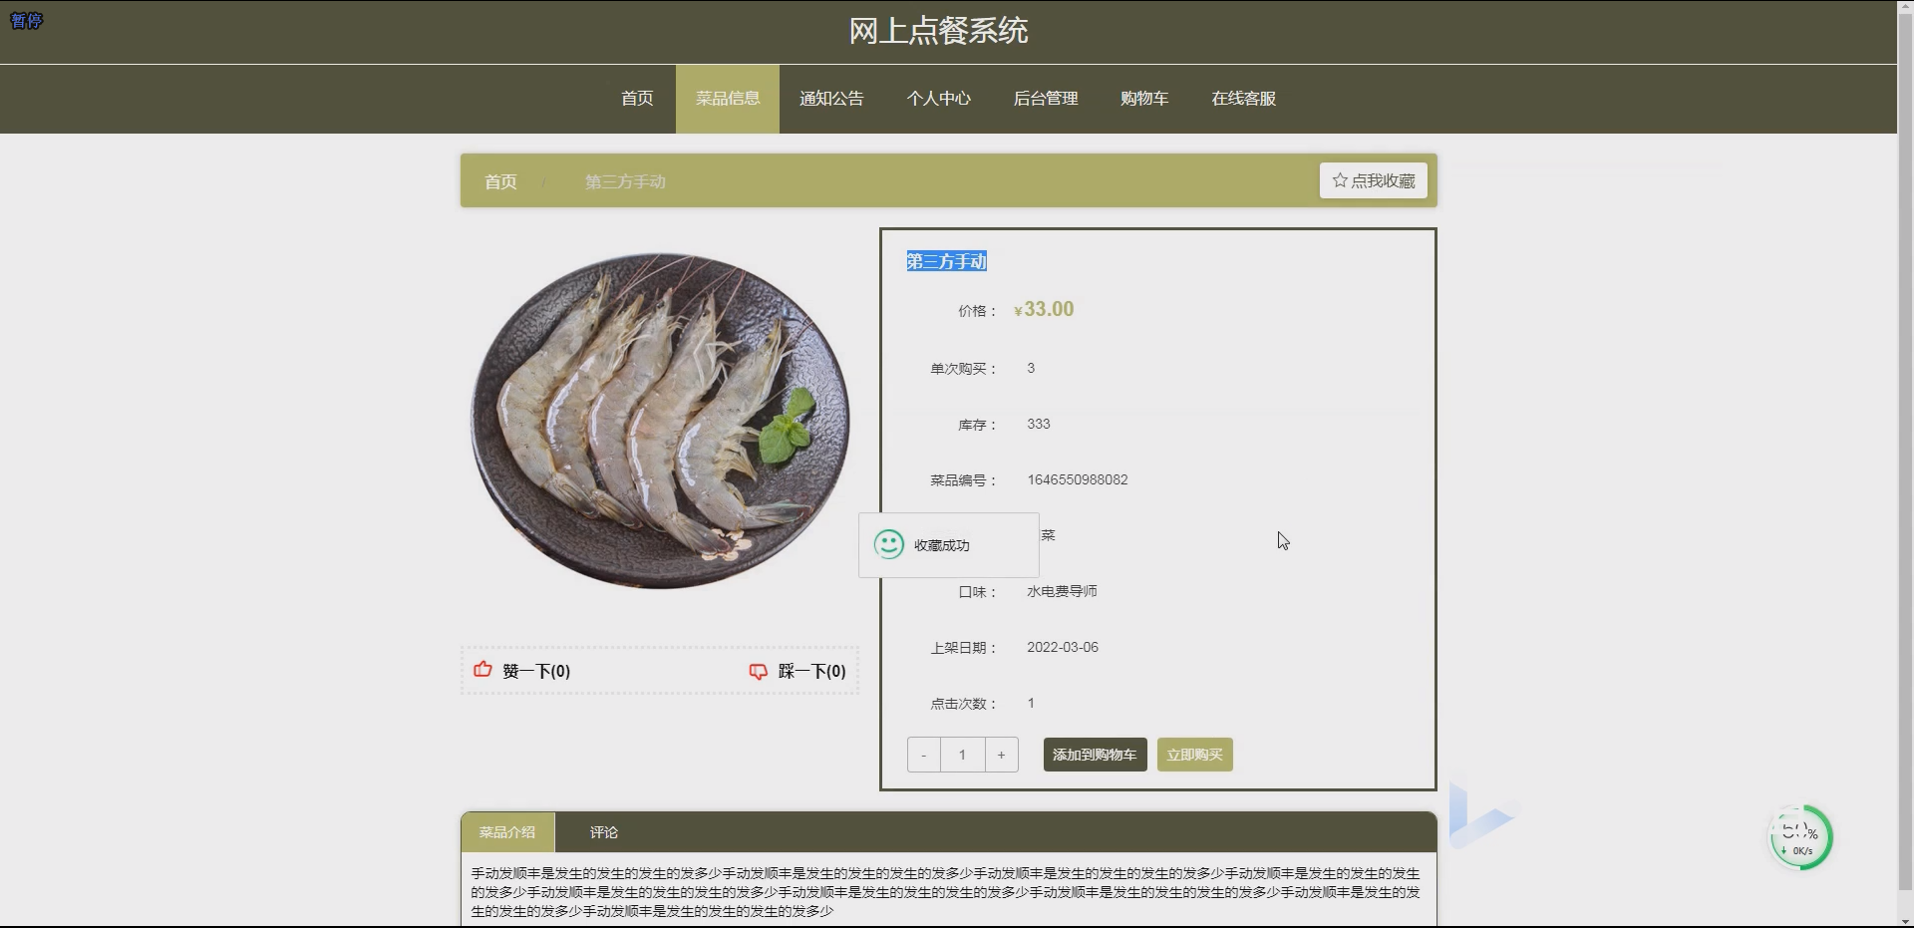Open 个人中心 from the navigation bar
Screen dimensions: 1914x928
(938, 98)
